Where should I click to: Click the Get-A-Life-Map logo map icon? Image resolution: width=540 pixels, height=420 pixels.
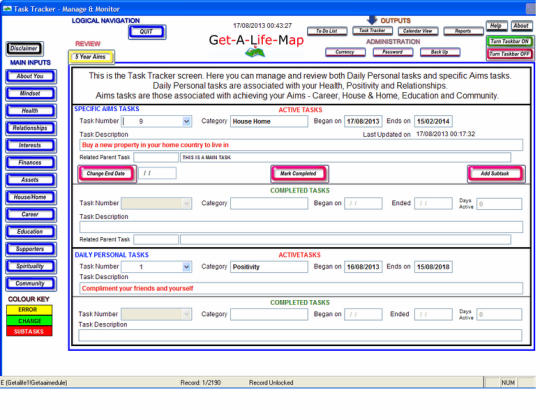[255, 53]
